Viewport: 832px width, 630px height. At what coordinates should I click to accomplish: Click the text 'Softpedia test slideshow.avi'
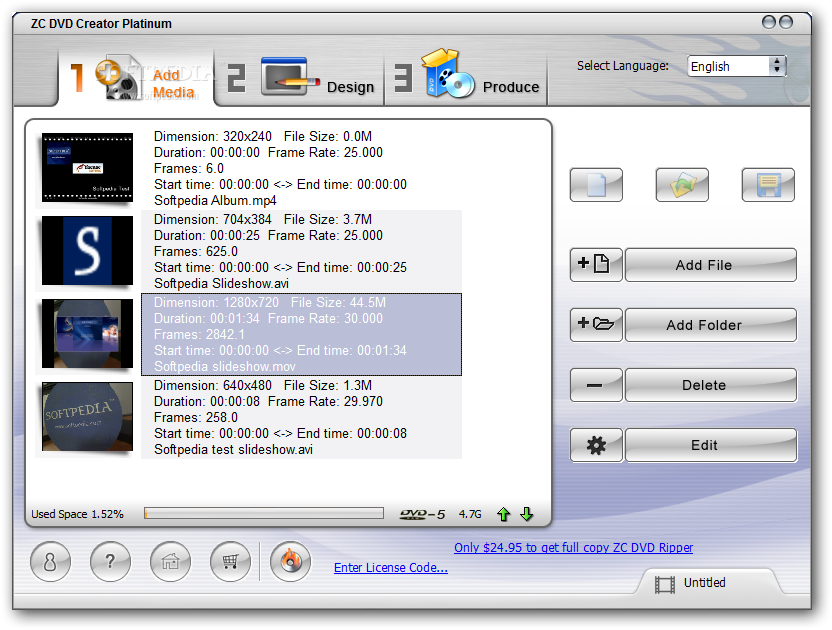pyautogui.click(x=233, y=449)
